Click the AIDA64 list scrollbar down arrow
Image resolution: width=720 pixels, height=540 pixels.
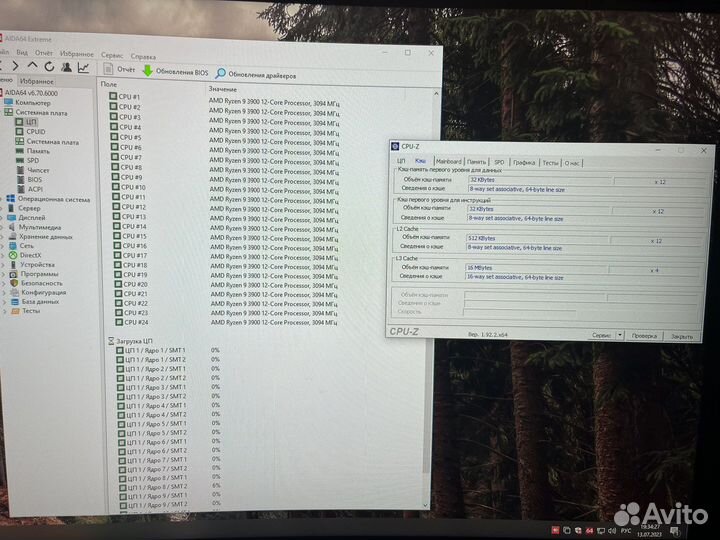point(425,505)
